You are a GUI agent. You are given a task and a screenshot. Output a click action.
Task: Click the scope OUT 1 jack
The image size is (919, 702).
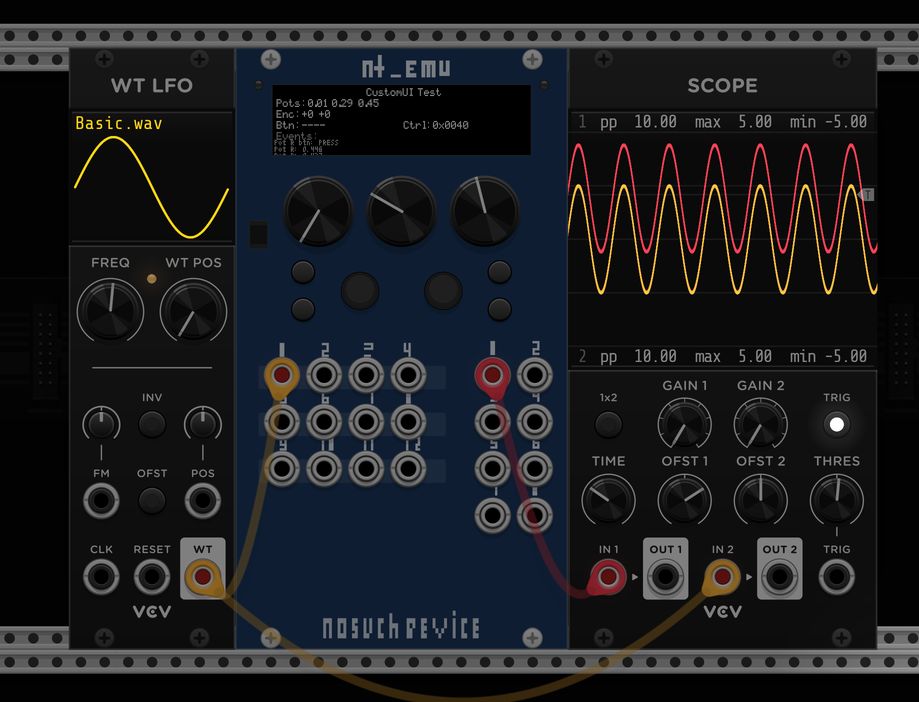coord(665,577)
